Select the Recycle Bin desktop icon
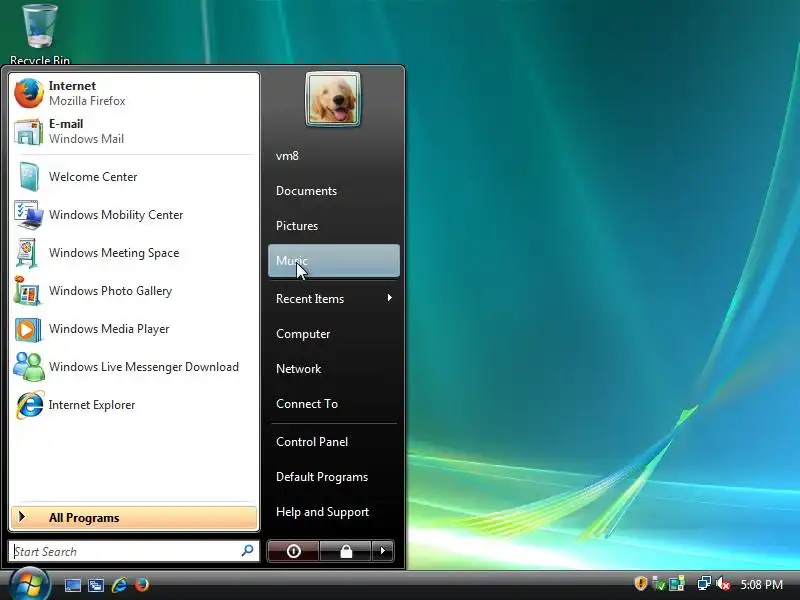The image size is (800, 600). [40, 34]
